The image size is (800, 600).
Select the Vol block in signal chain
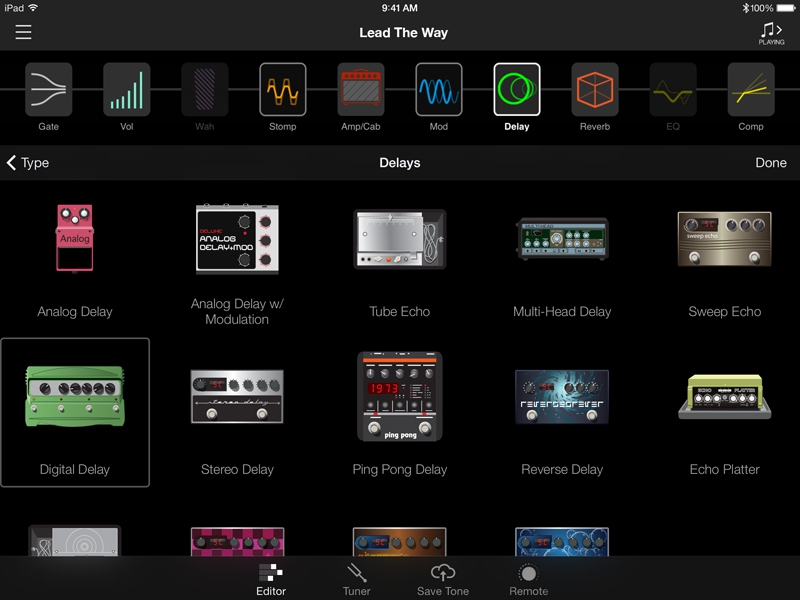(x=127, y=90)
